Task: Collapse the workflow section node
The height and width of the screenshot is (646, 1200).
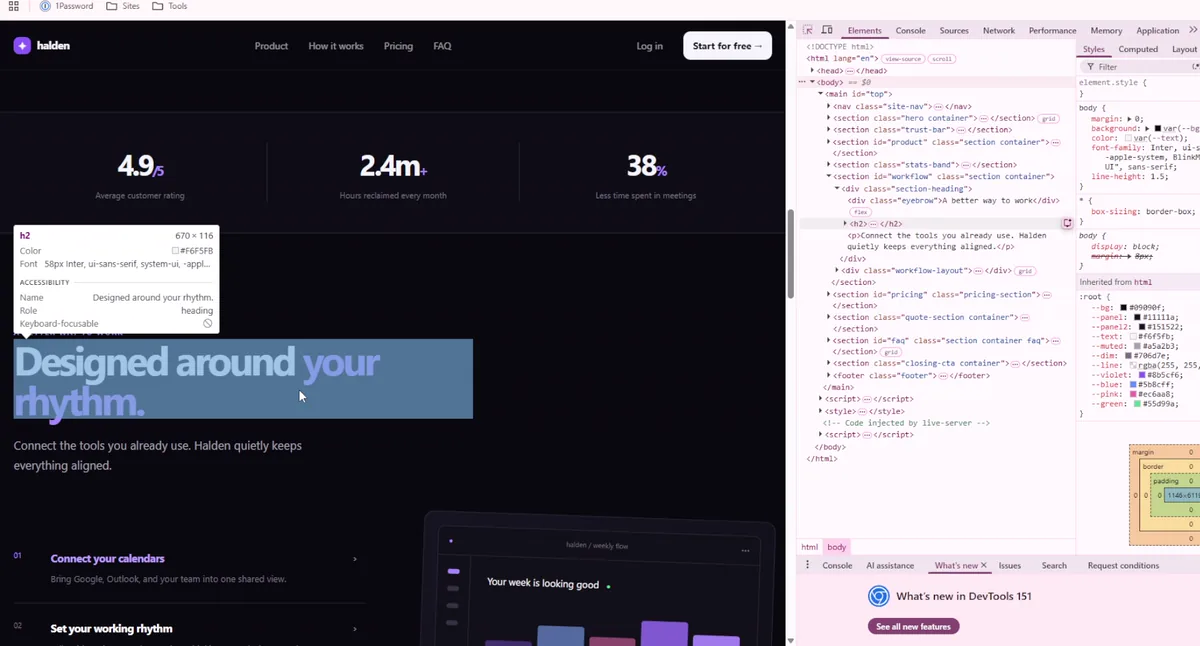Action: (829, 176)
